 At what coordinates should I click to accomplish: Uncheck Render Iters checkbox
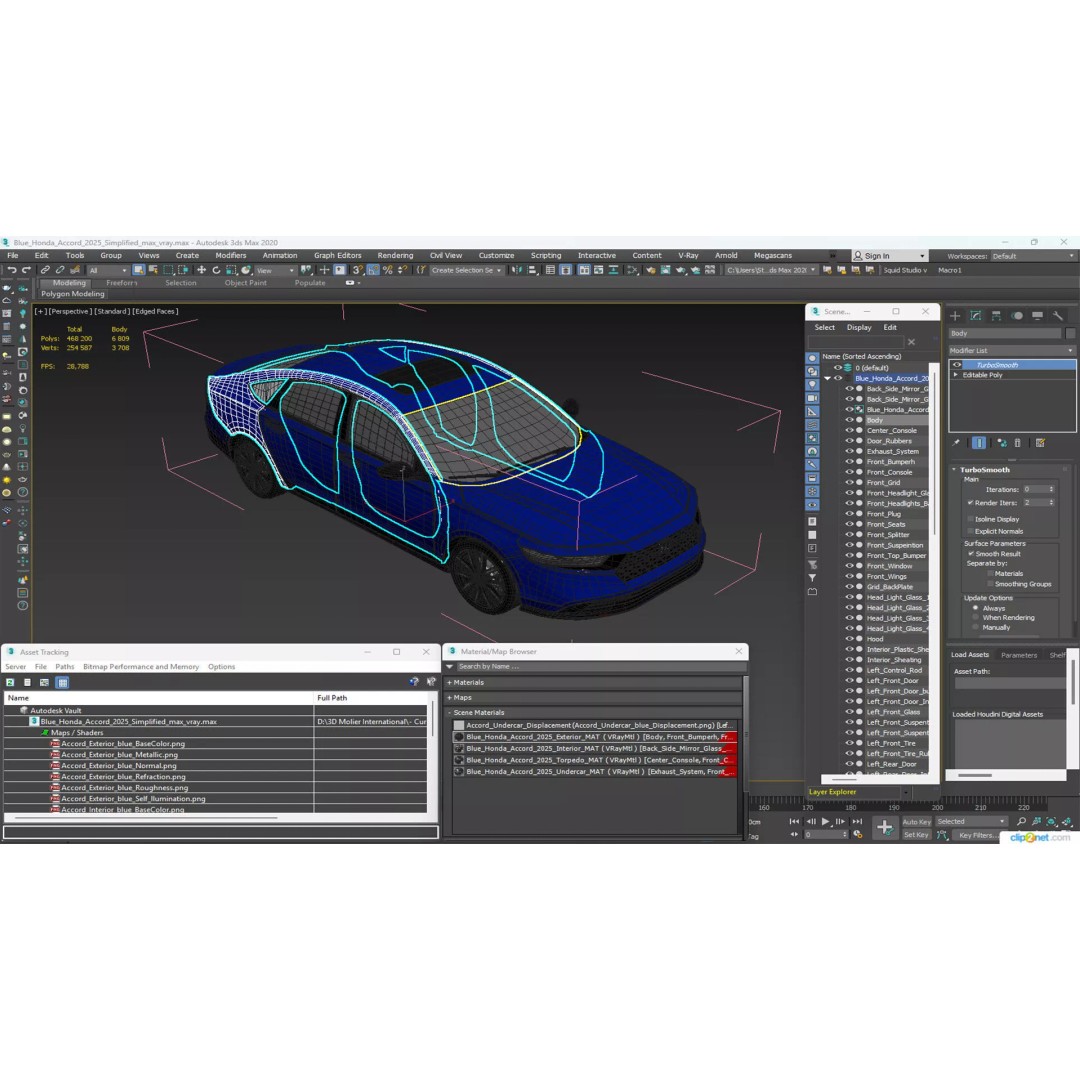[x=970, y=503]
